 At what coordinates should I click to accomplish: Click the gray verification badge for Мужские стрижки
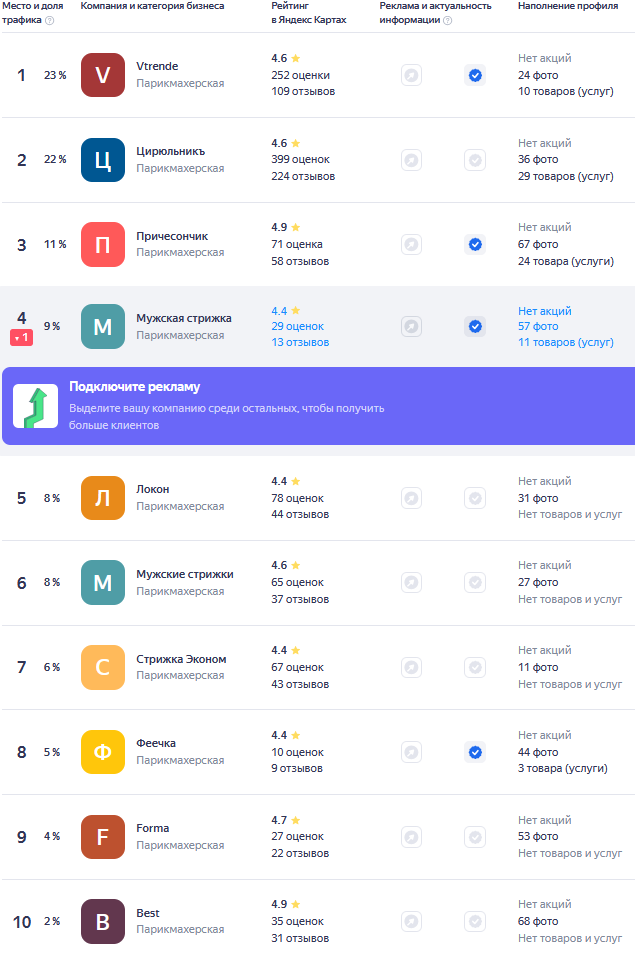(475, 582)
